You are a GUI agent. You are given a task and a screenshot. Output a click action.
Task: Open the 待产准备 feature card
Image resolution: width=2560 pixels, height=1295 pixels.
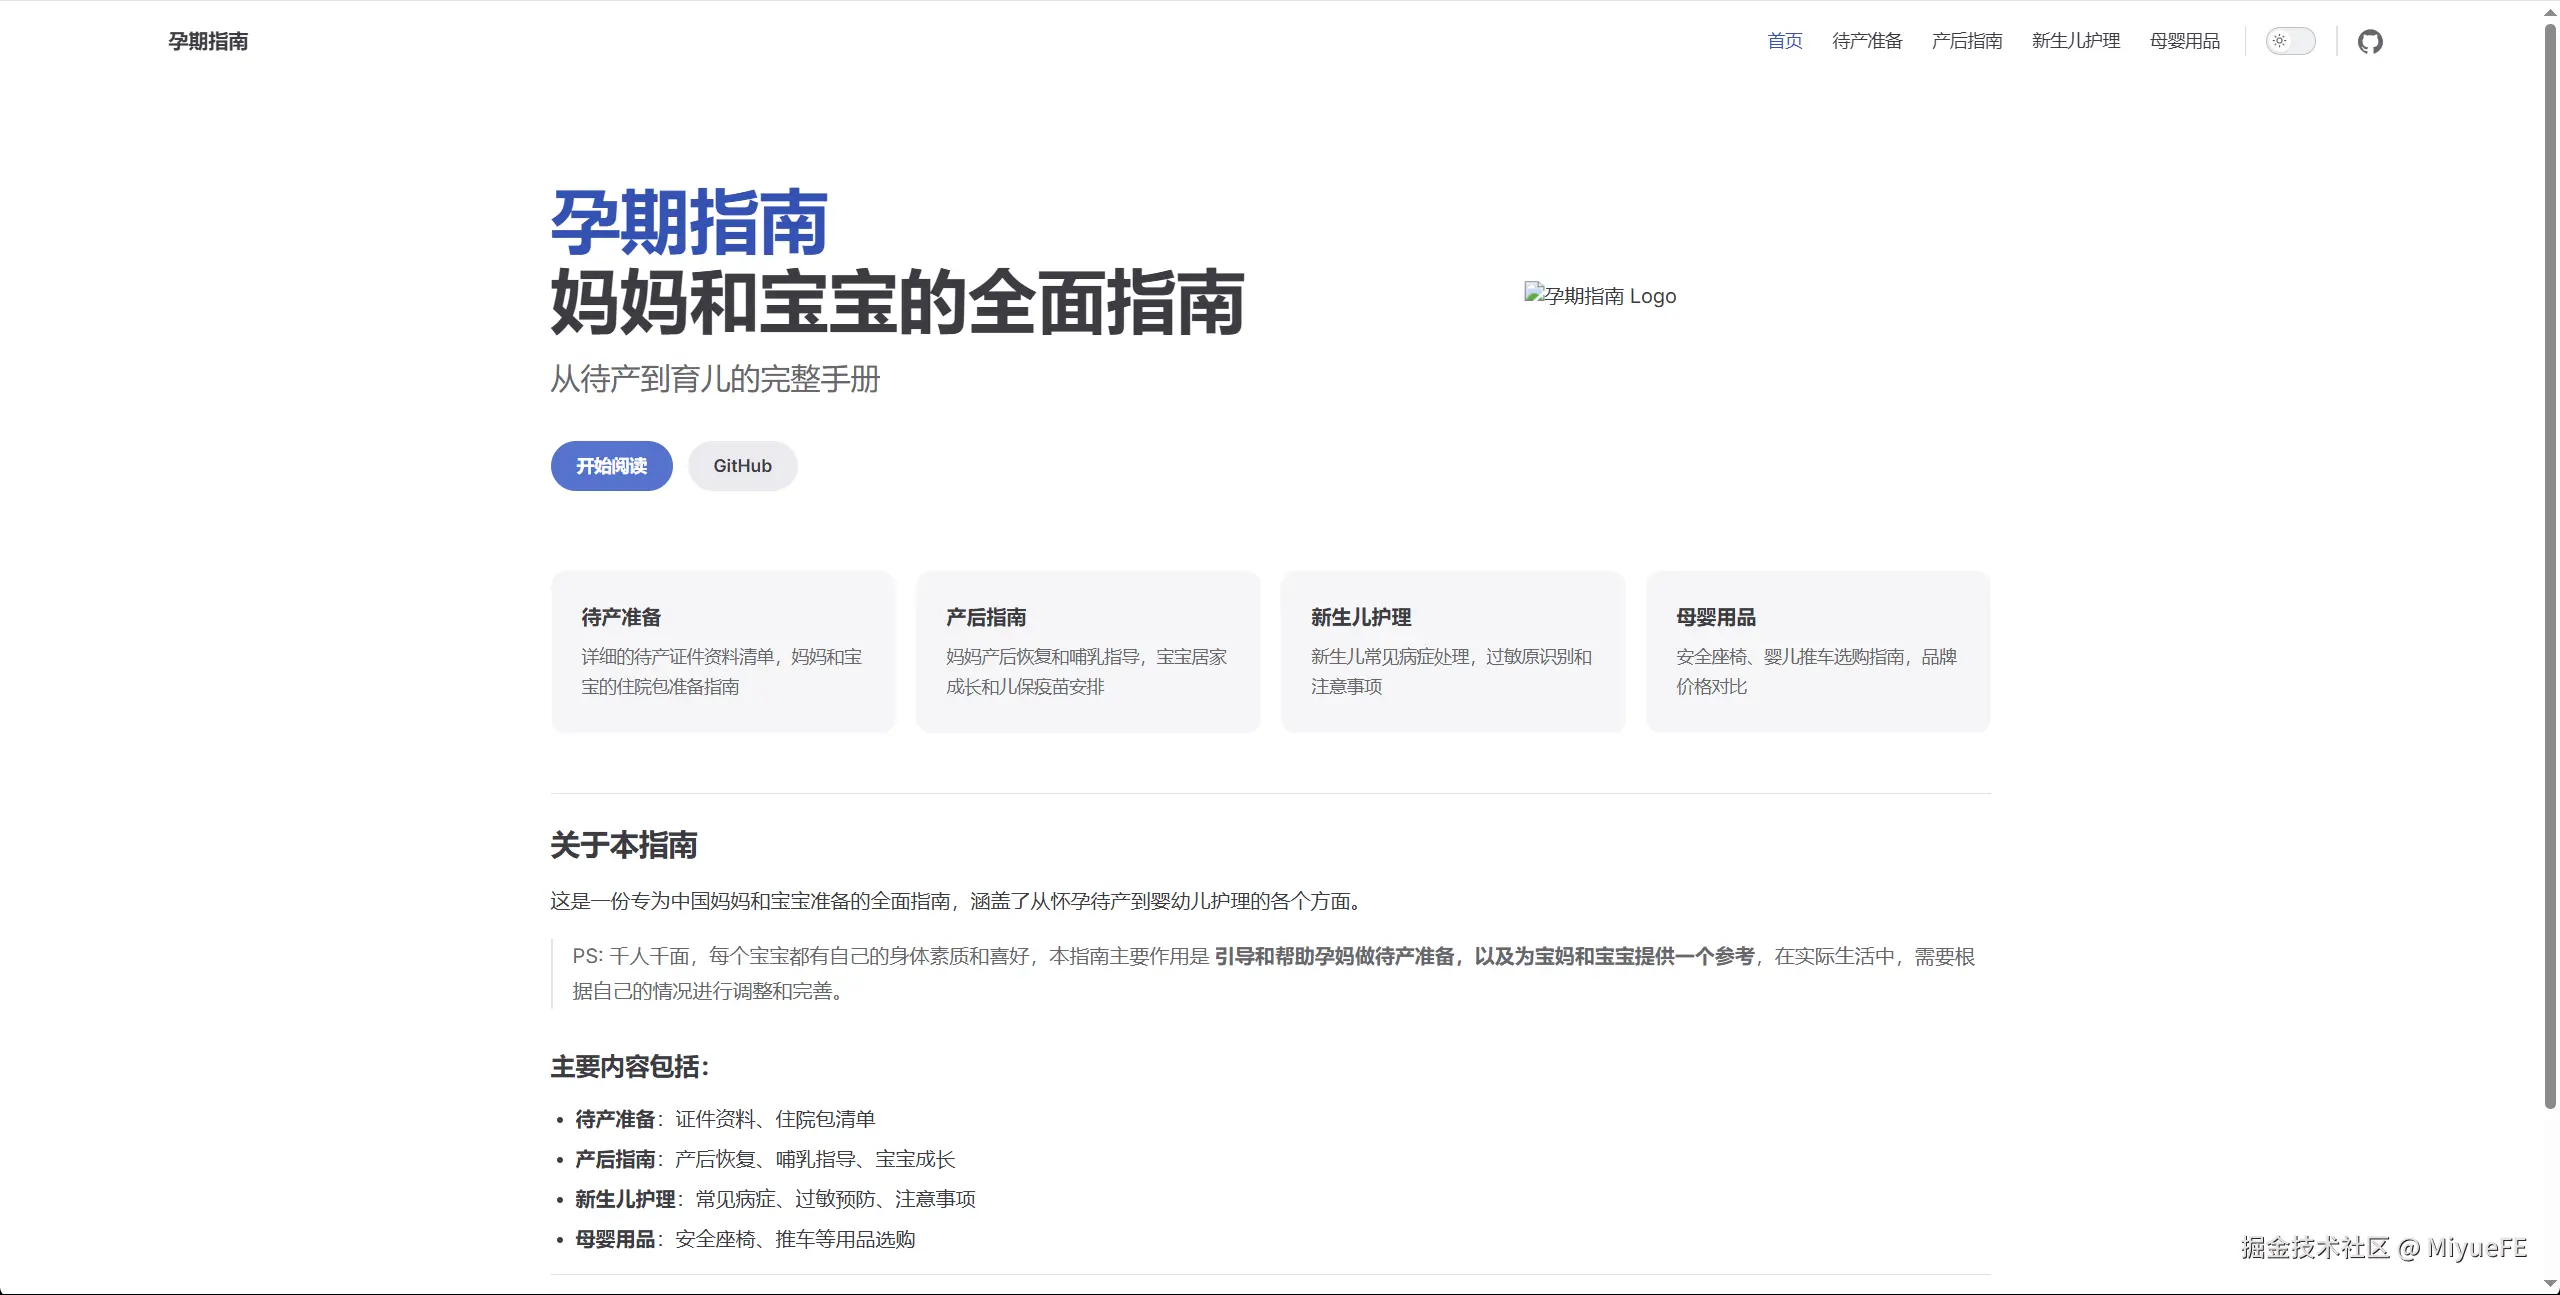point(722,650)
